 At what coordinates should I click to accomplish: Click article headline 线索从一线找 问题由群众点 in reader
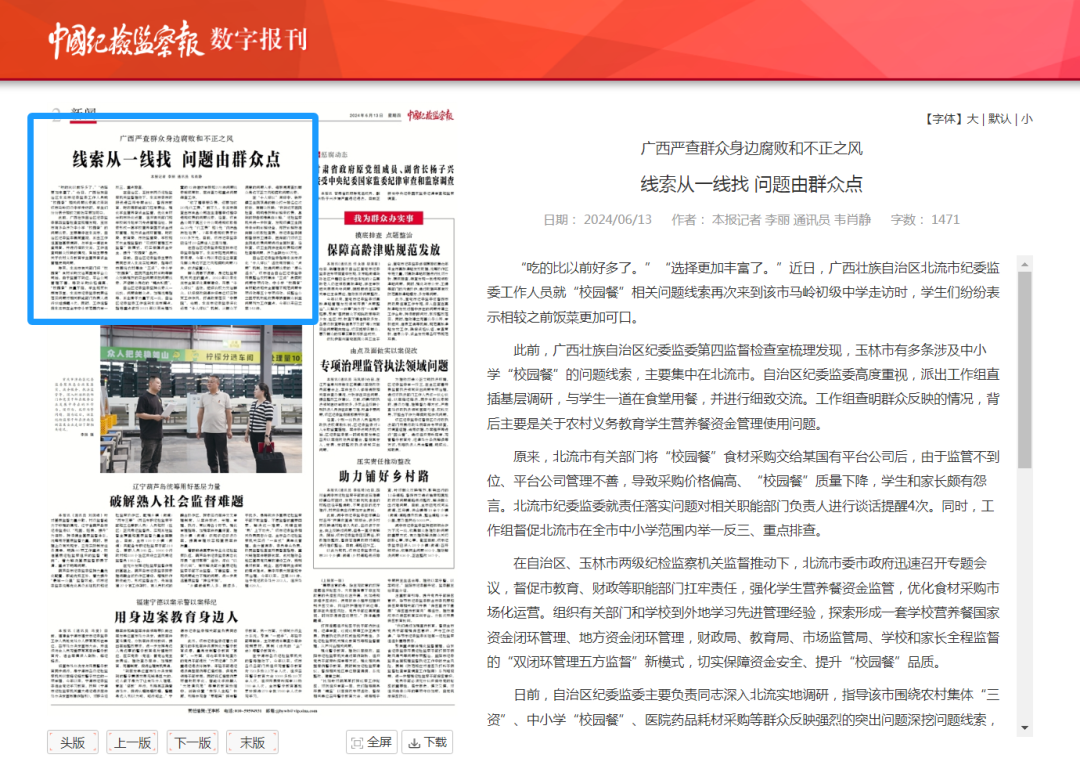tap(751, 184)
